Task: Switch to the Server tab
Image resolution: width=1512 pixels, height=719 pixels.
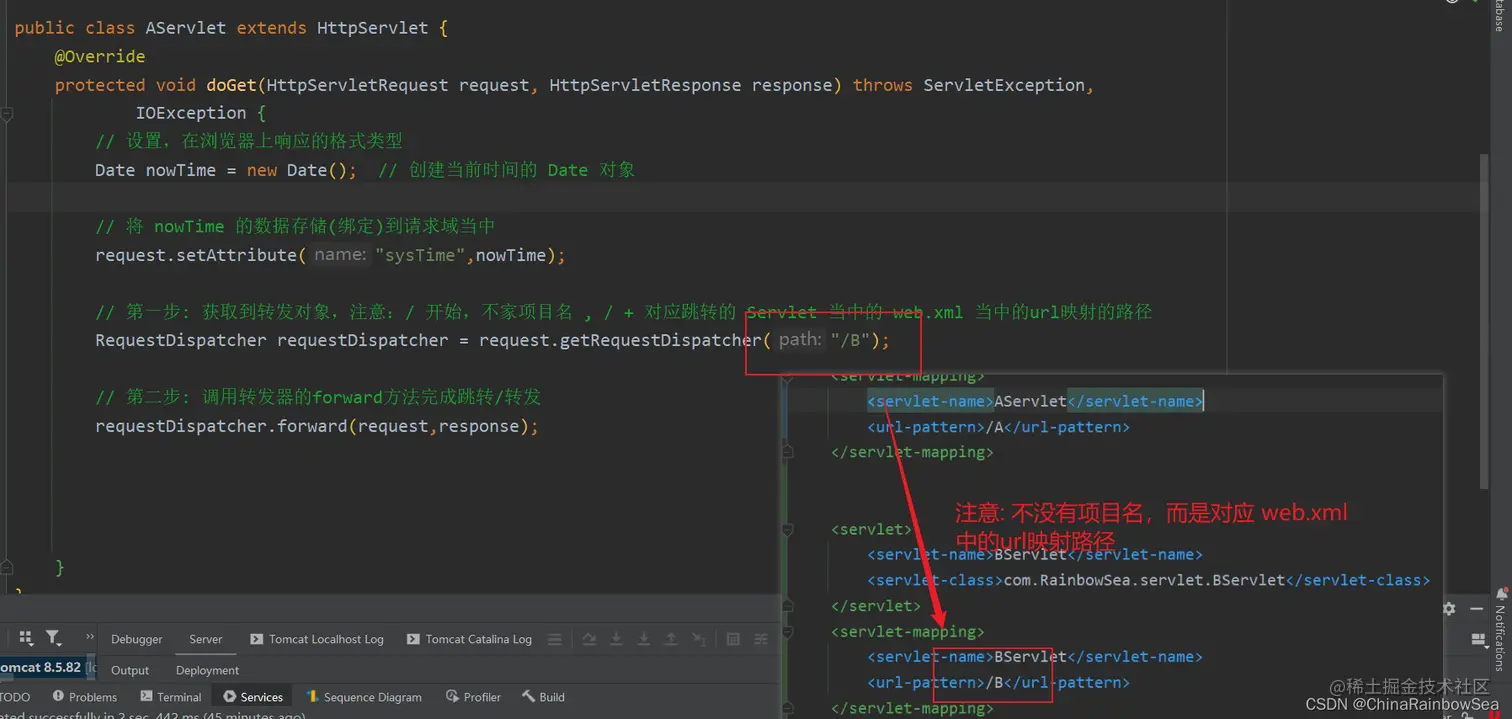Action: [x=206, y=639]
